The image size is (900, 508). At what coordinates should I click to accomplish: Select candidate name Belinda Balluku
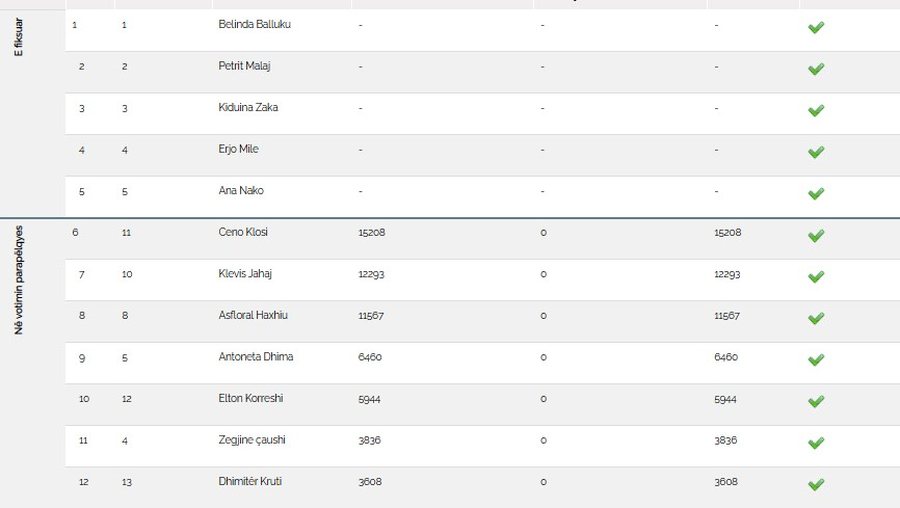pyautogui.click(x=254, y=24)
